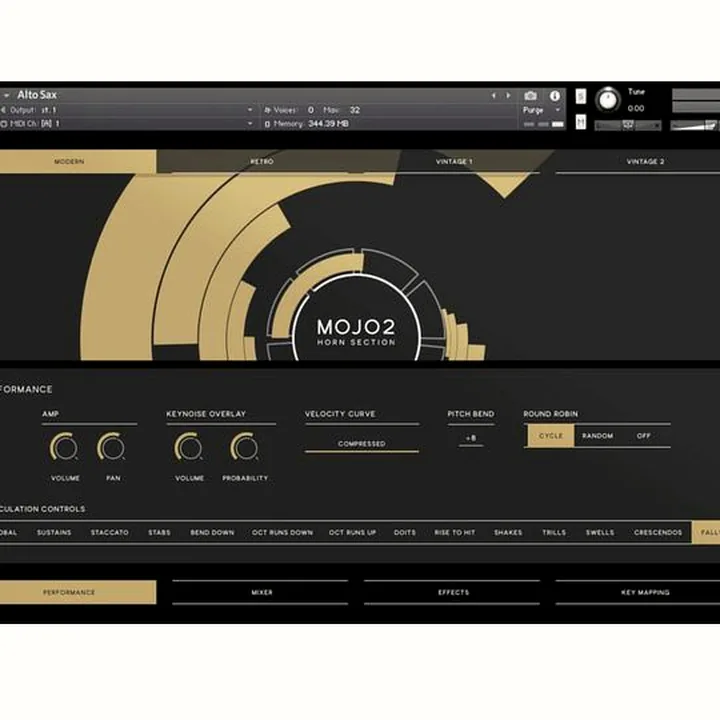Click the Tune value 0.00
The width and height of the screenshot is (720, 720).
click(x=636, y=108)
